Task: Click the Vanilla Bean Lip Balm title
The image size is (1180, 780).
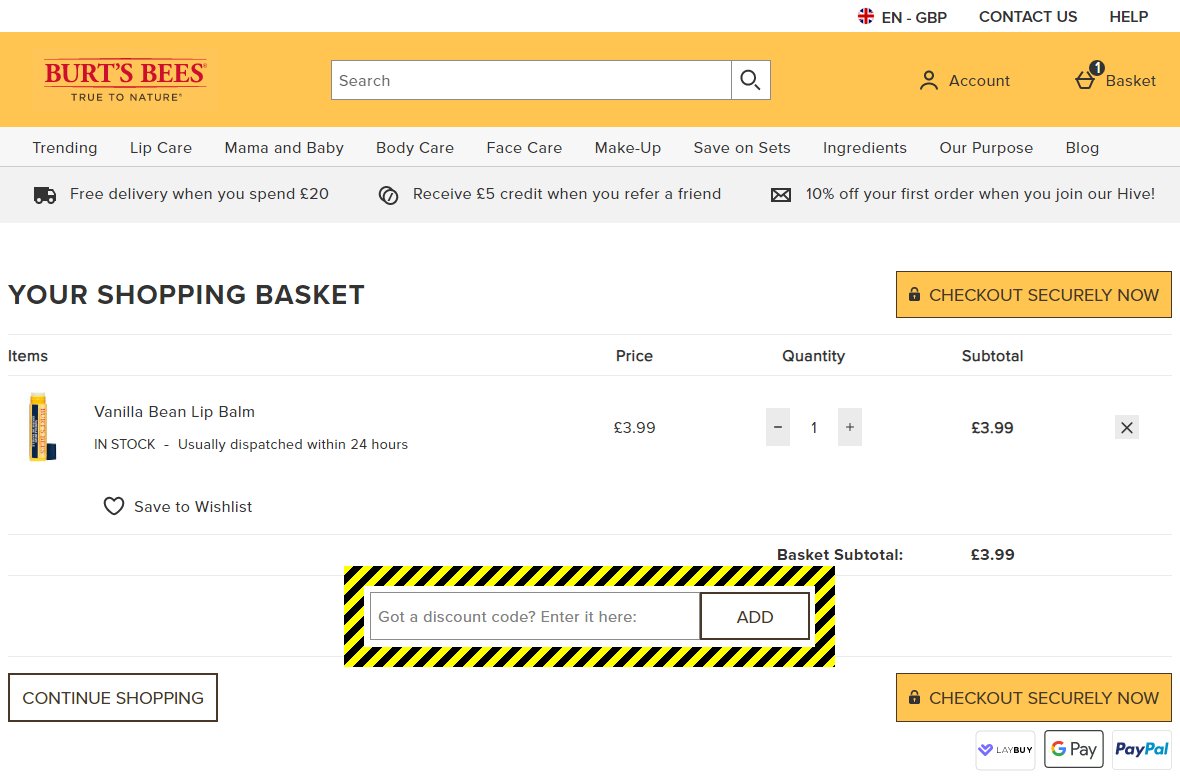Action: [x=175, y=412]
